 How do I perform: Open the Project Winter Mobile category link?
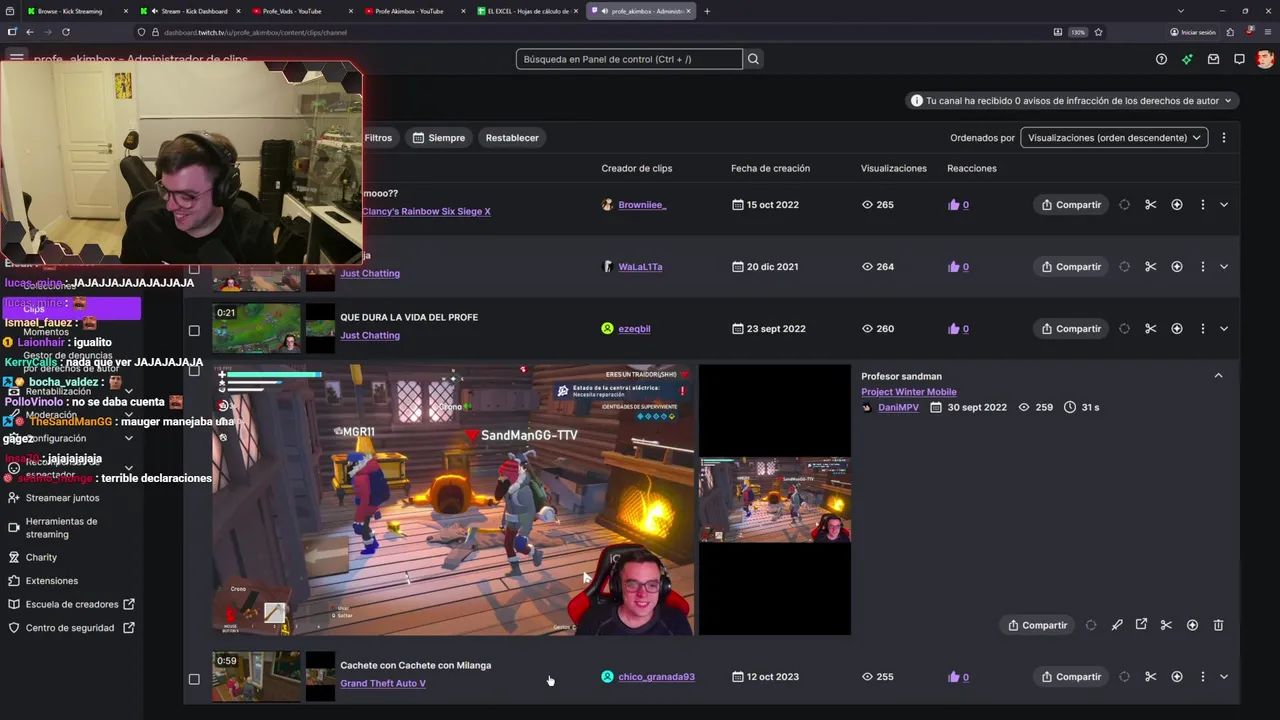tap(909, 392)
